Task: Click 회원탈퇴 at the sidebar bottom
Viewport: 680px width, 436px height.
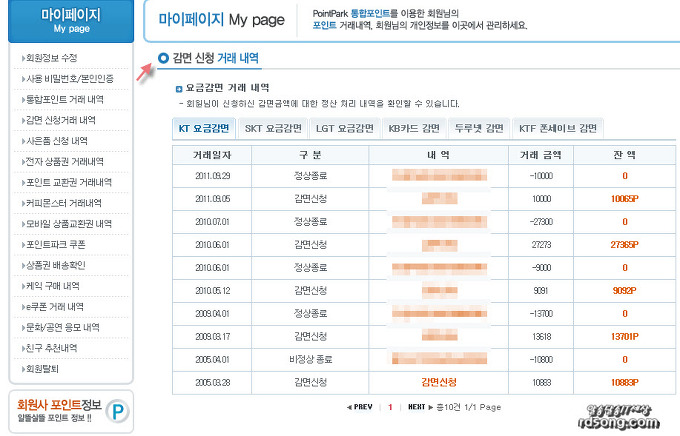Action: tap(47, 369)
